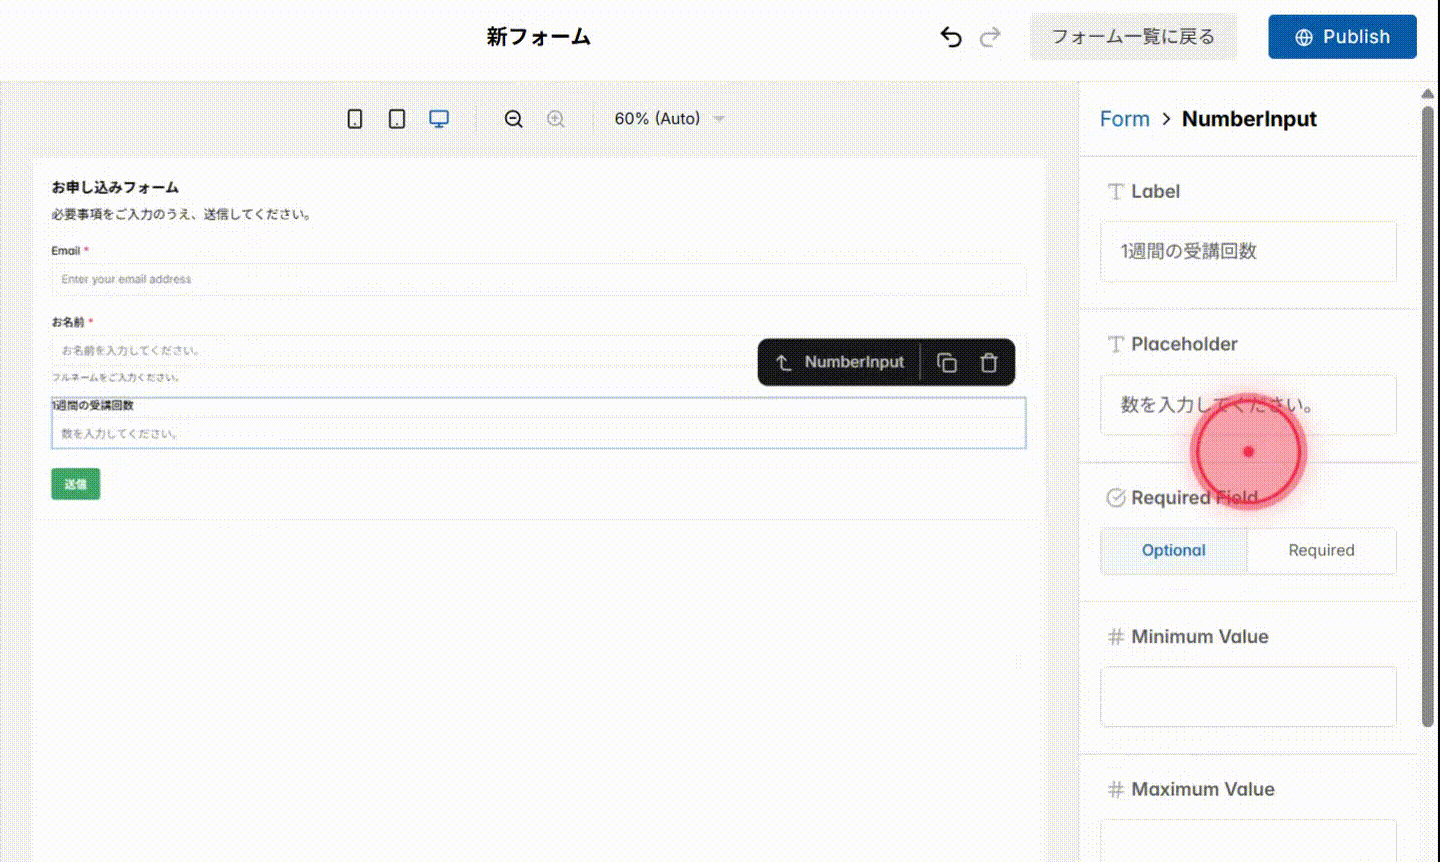1440x862 pixels.
Task: Duplicate the NumberInput field via copy icon
Action: coord(947,362)
